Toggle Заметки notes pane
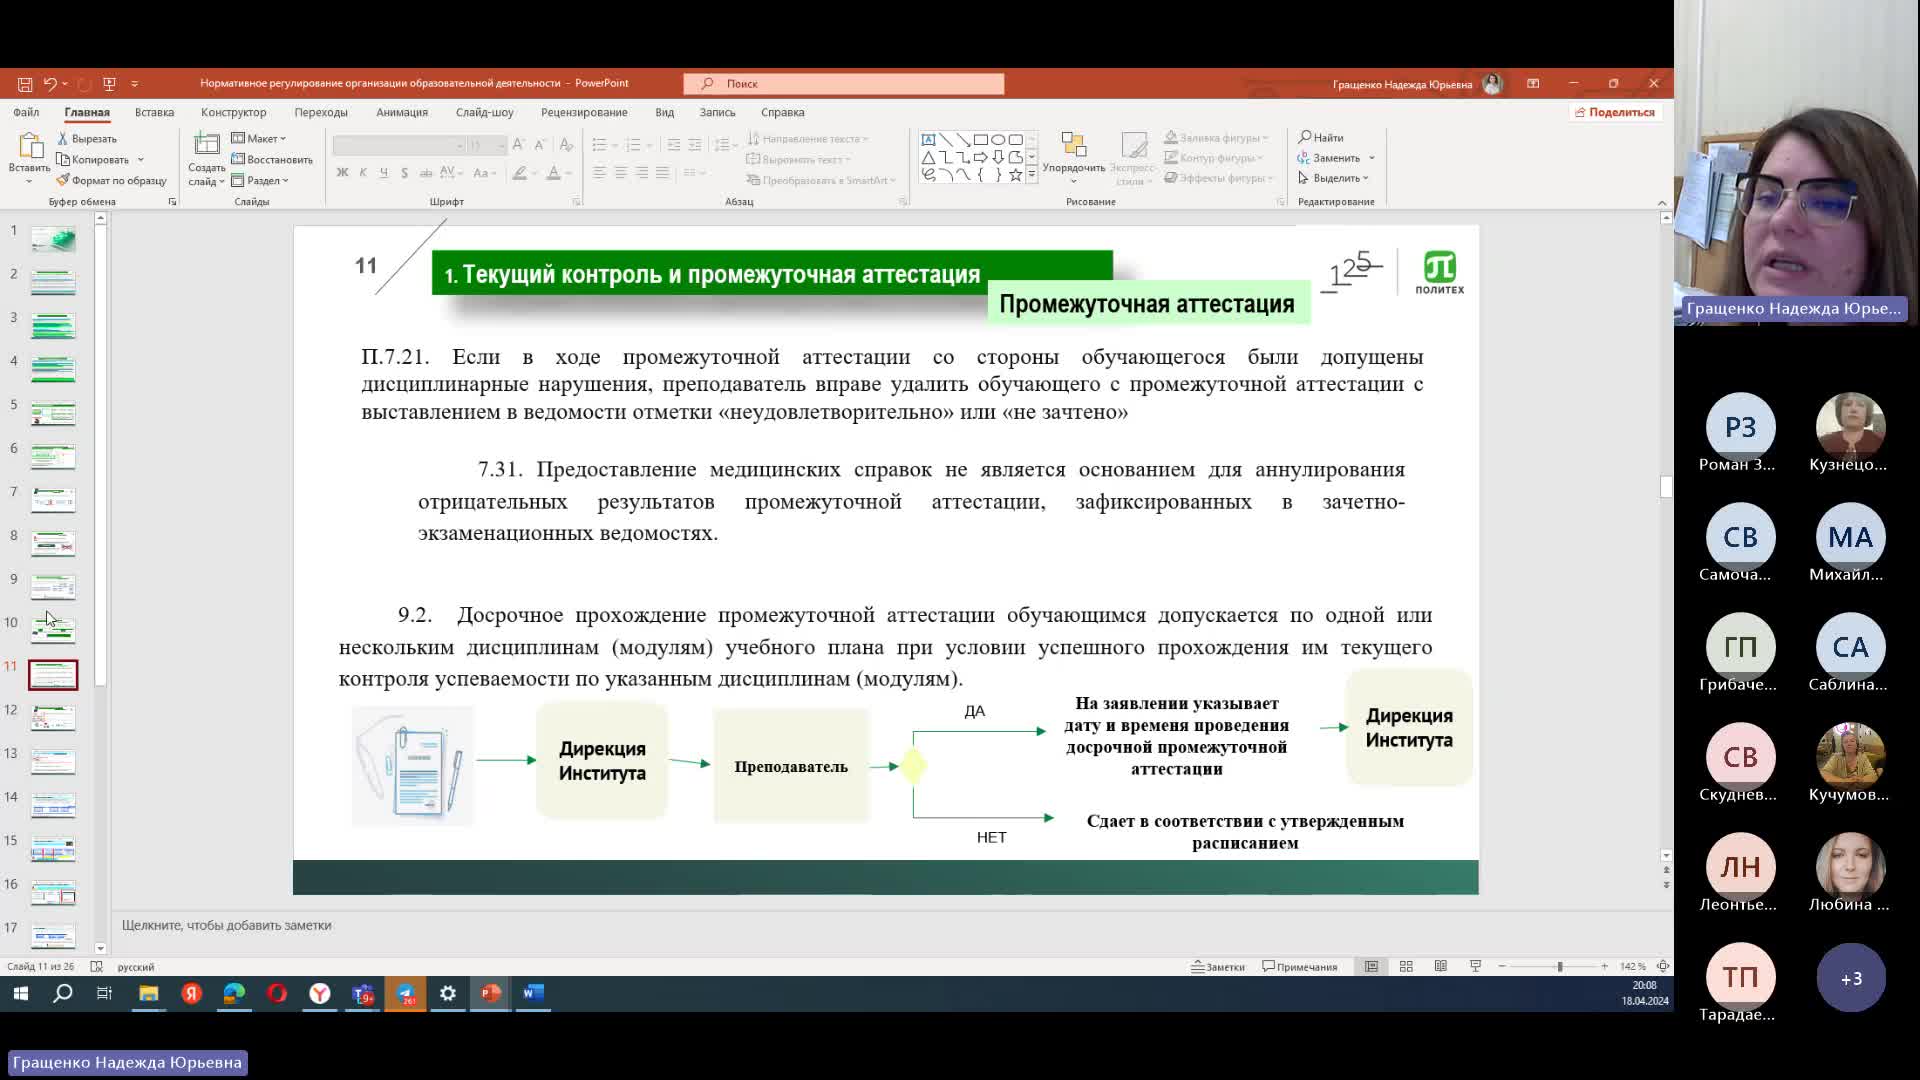1920x1080 pixels. tap(1218, 967)
